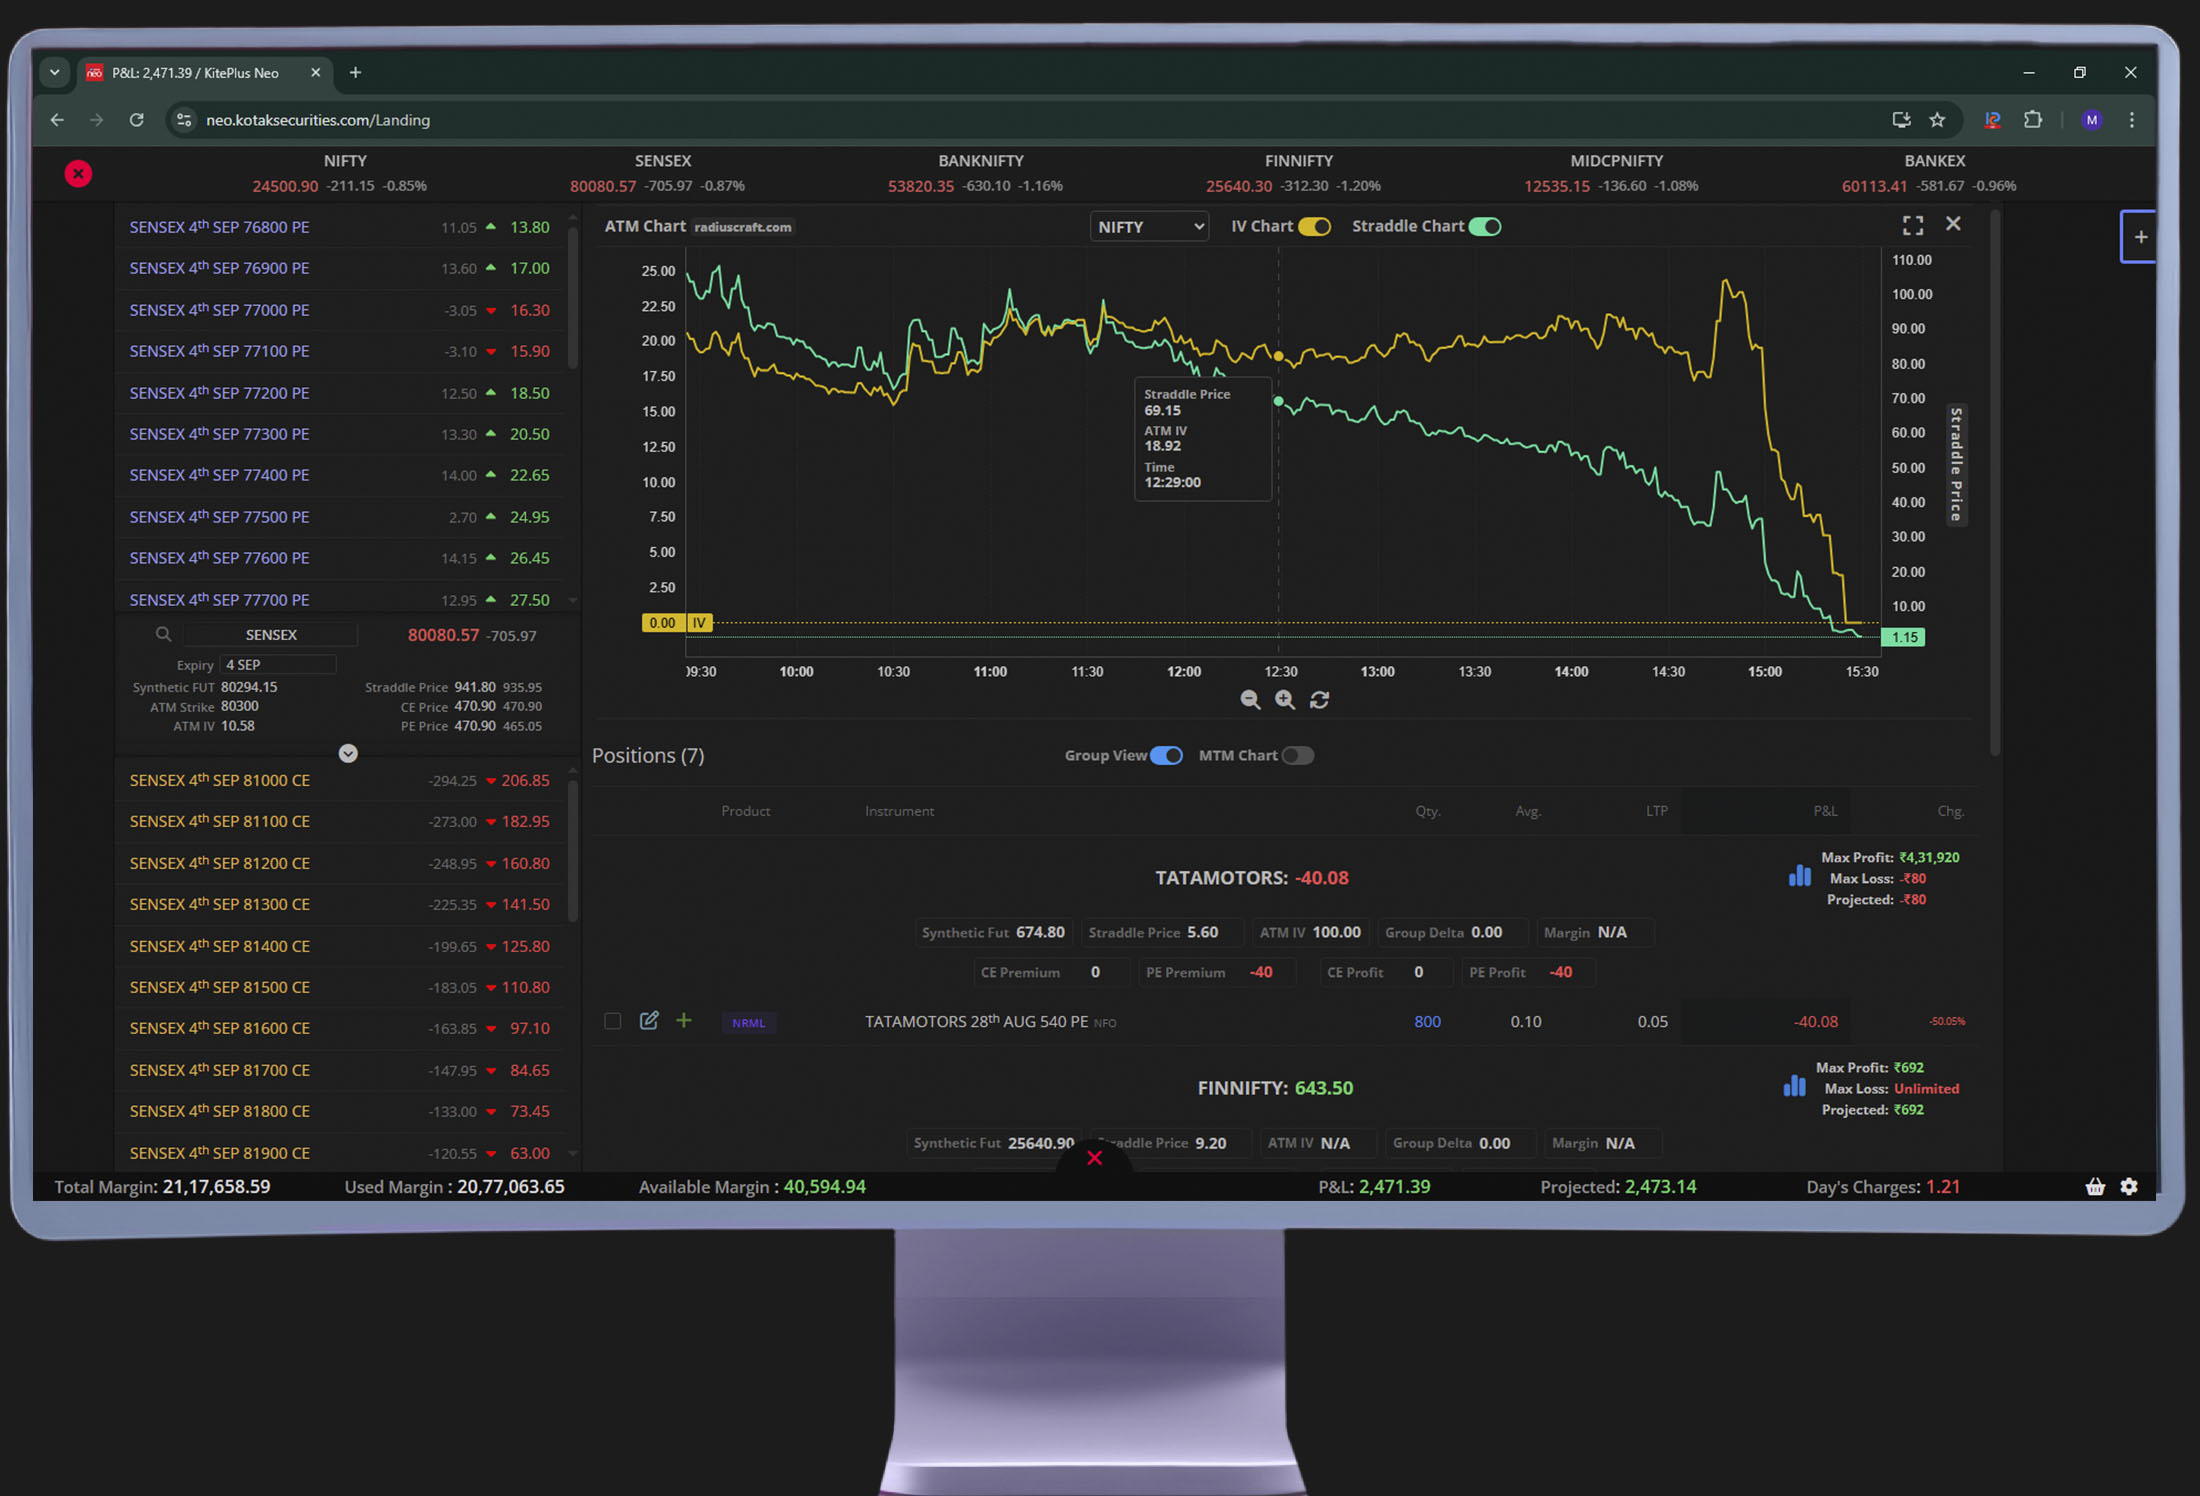Open the 4 SEP expiry selector
2200x1496 pixels.
(278, 665)
